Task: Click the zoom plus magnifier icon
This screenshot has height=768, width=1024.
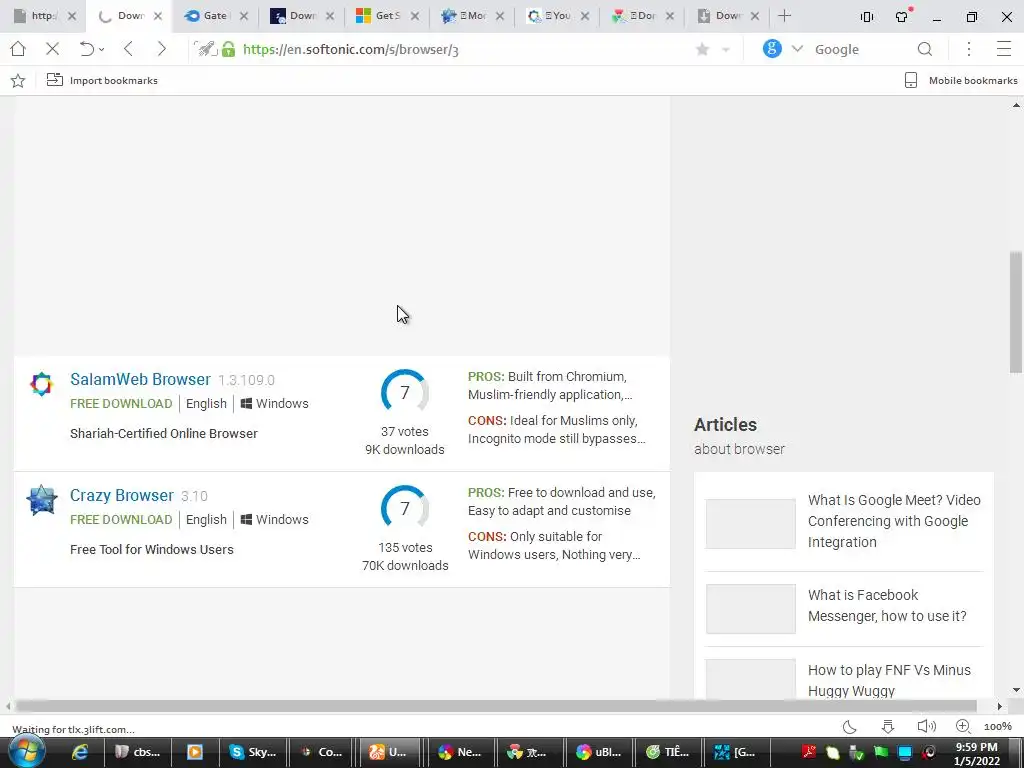Action: (963, 726)
